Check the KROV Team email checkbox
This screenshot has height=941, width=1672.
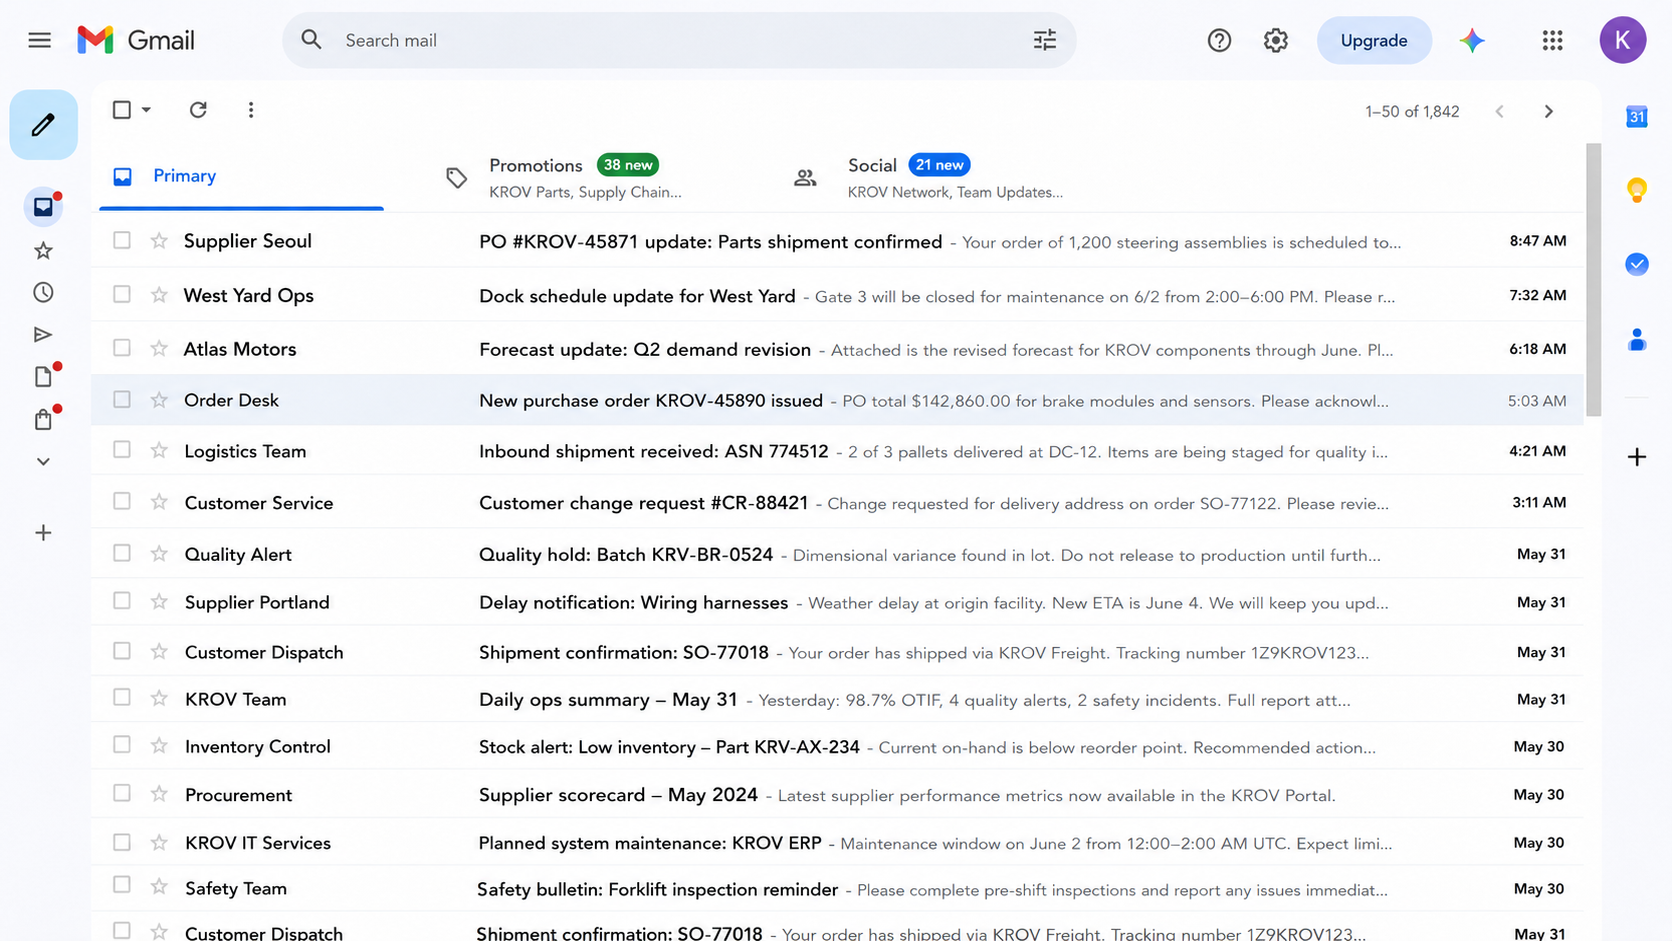point(122,698)
